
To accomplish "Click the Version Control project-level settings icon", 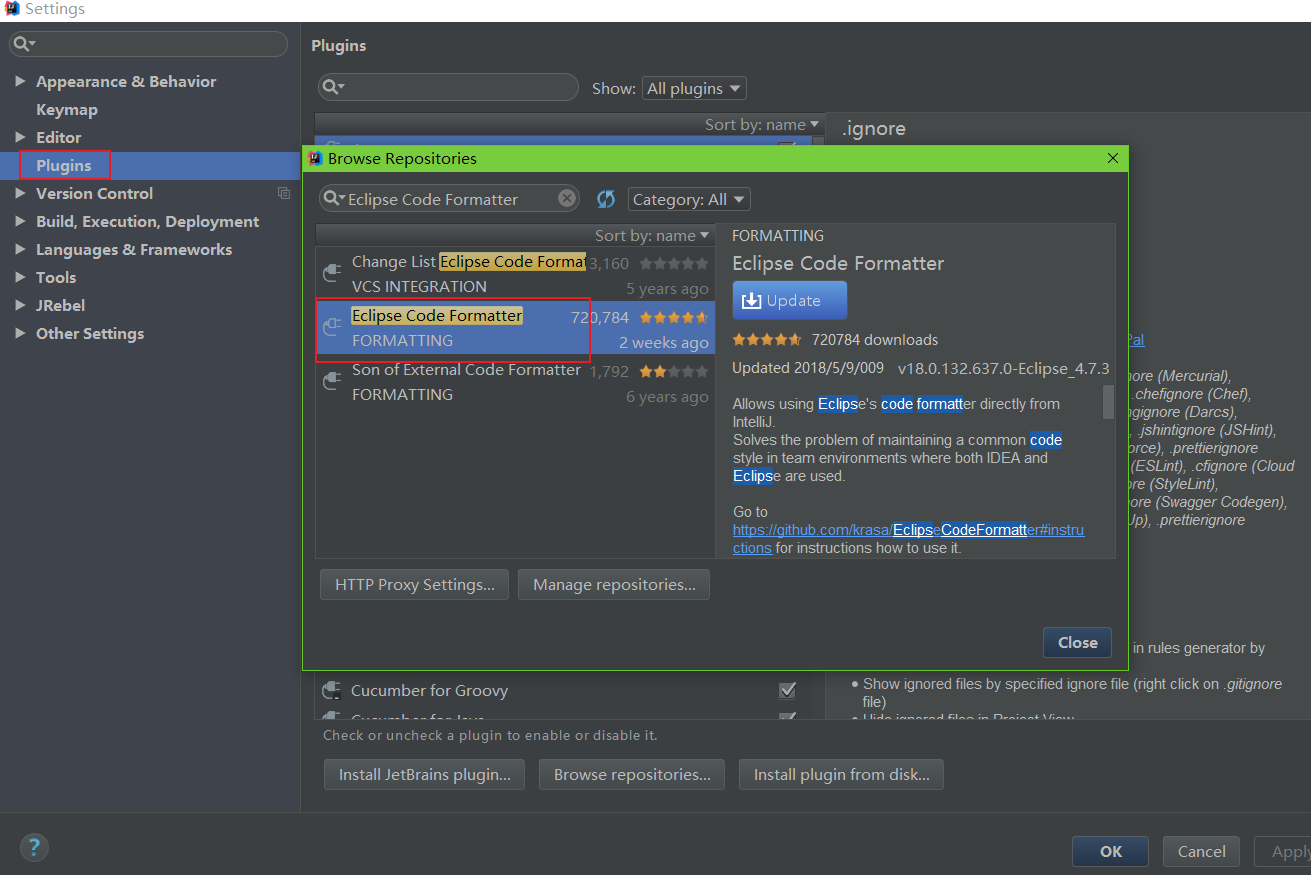I will click(284, 193).
